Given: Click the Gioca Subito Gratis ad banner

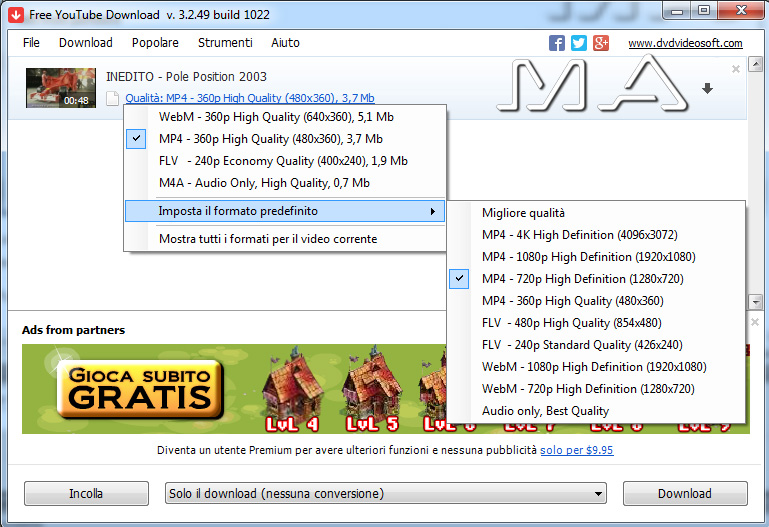Looking at the screenshot, I should click(x=140, y=391).
